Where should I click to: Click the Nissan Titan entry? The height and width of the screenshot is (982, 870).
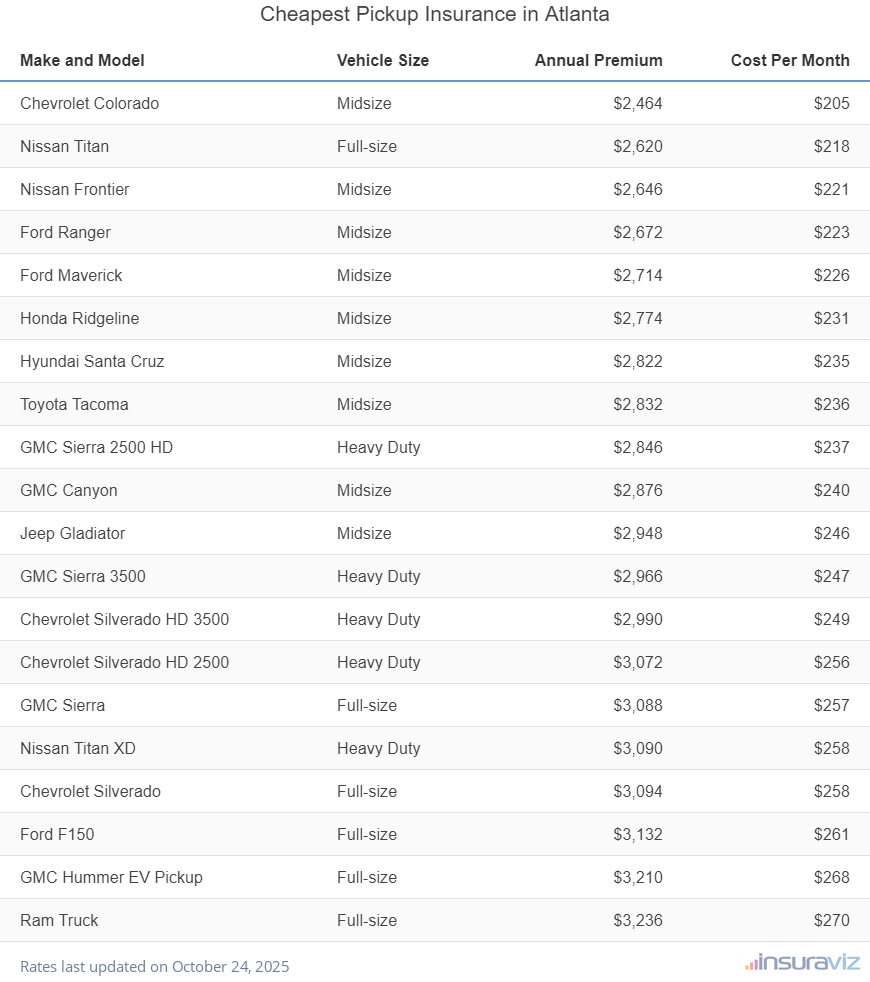[64, 146]
